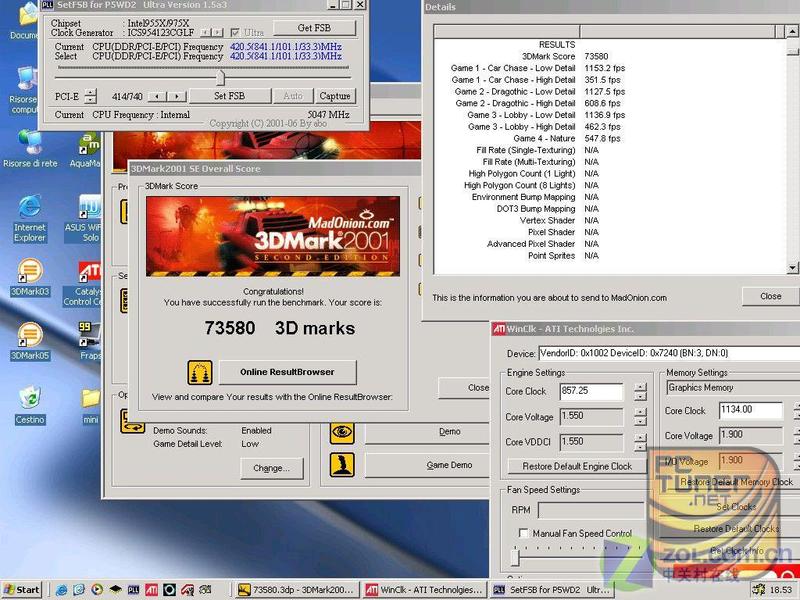Viewport: 800px width, 600px height.
Task: Click the Details list scrollbar up arrow
Action: coord(792,32)
